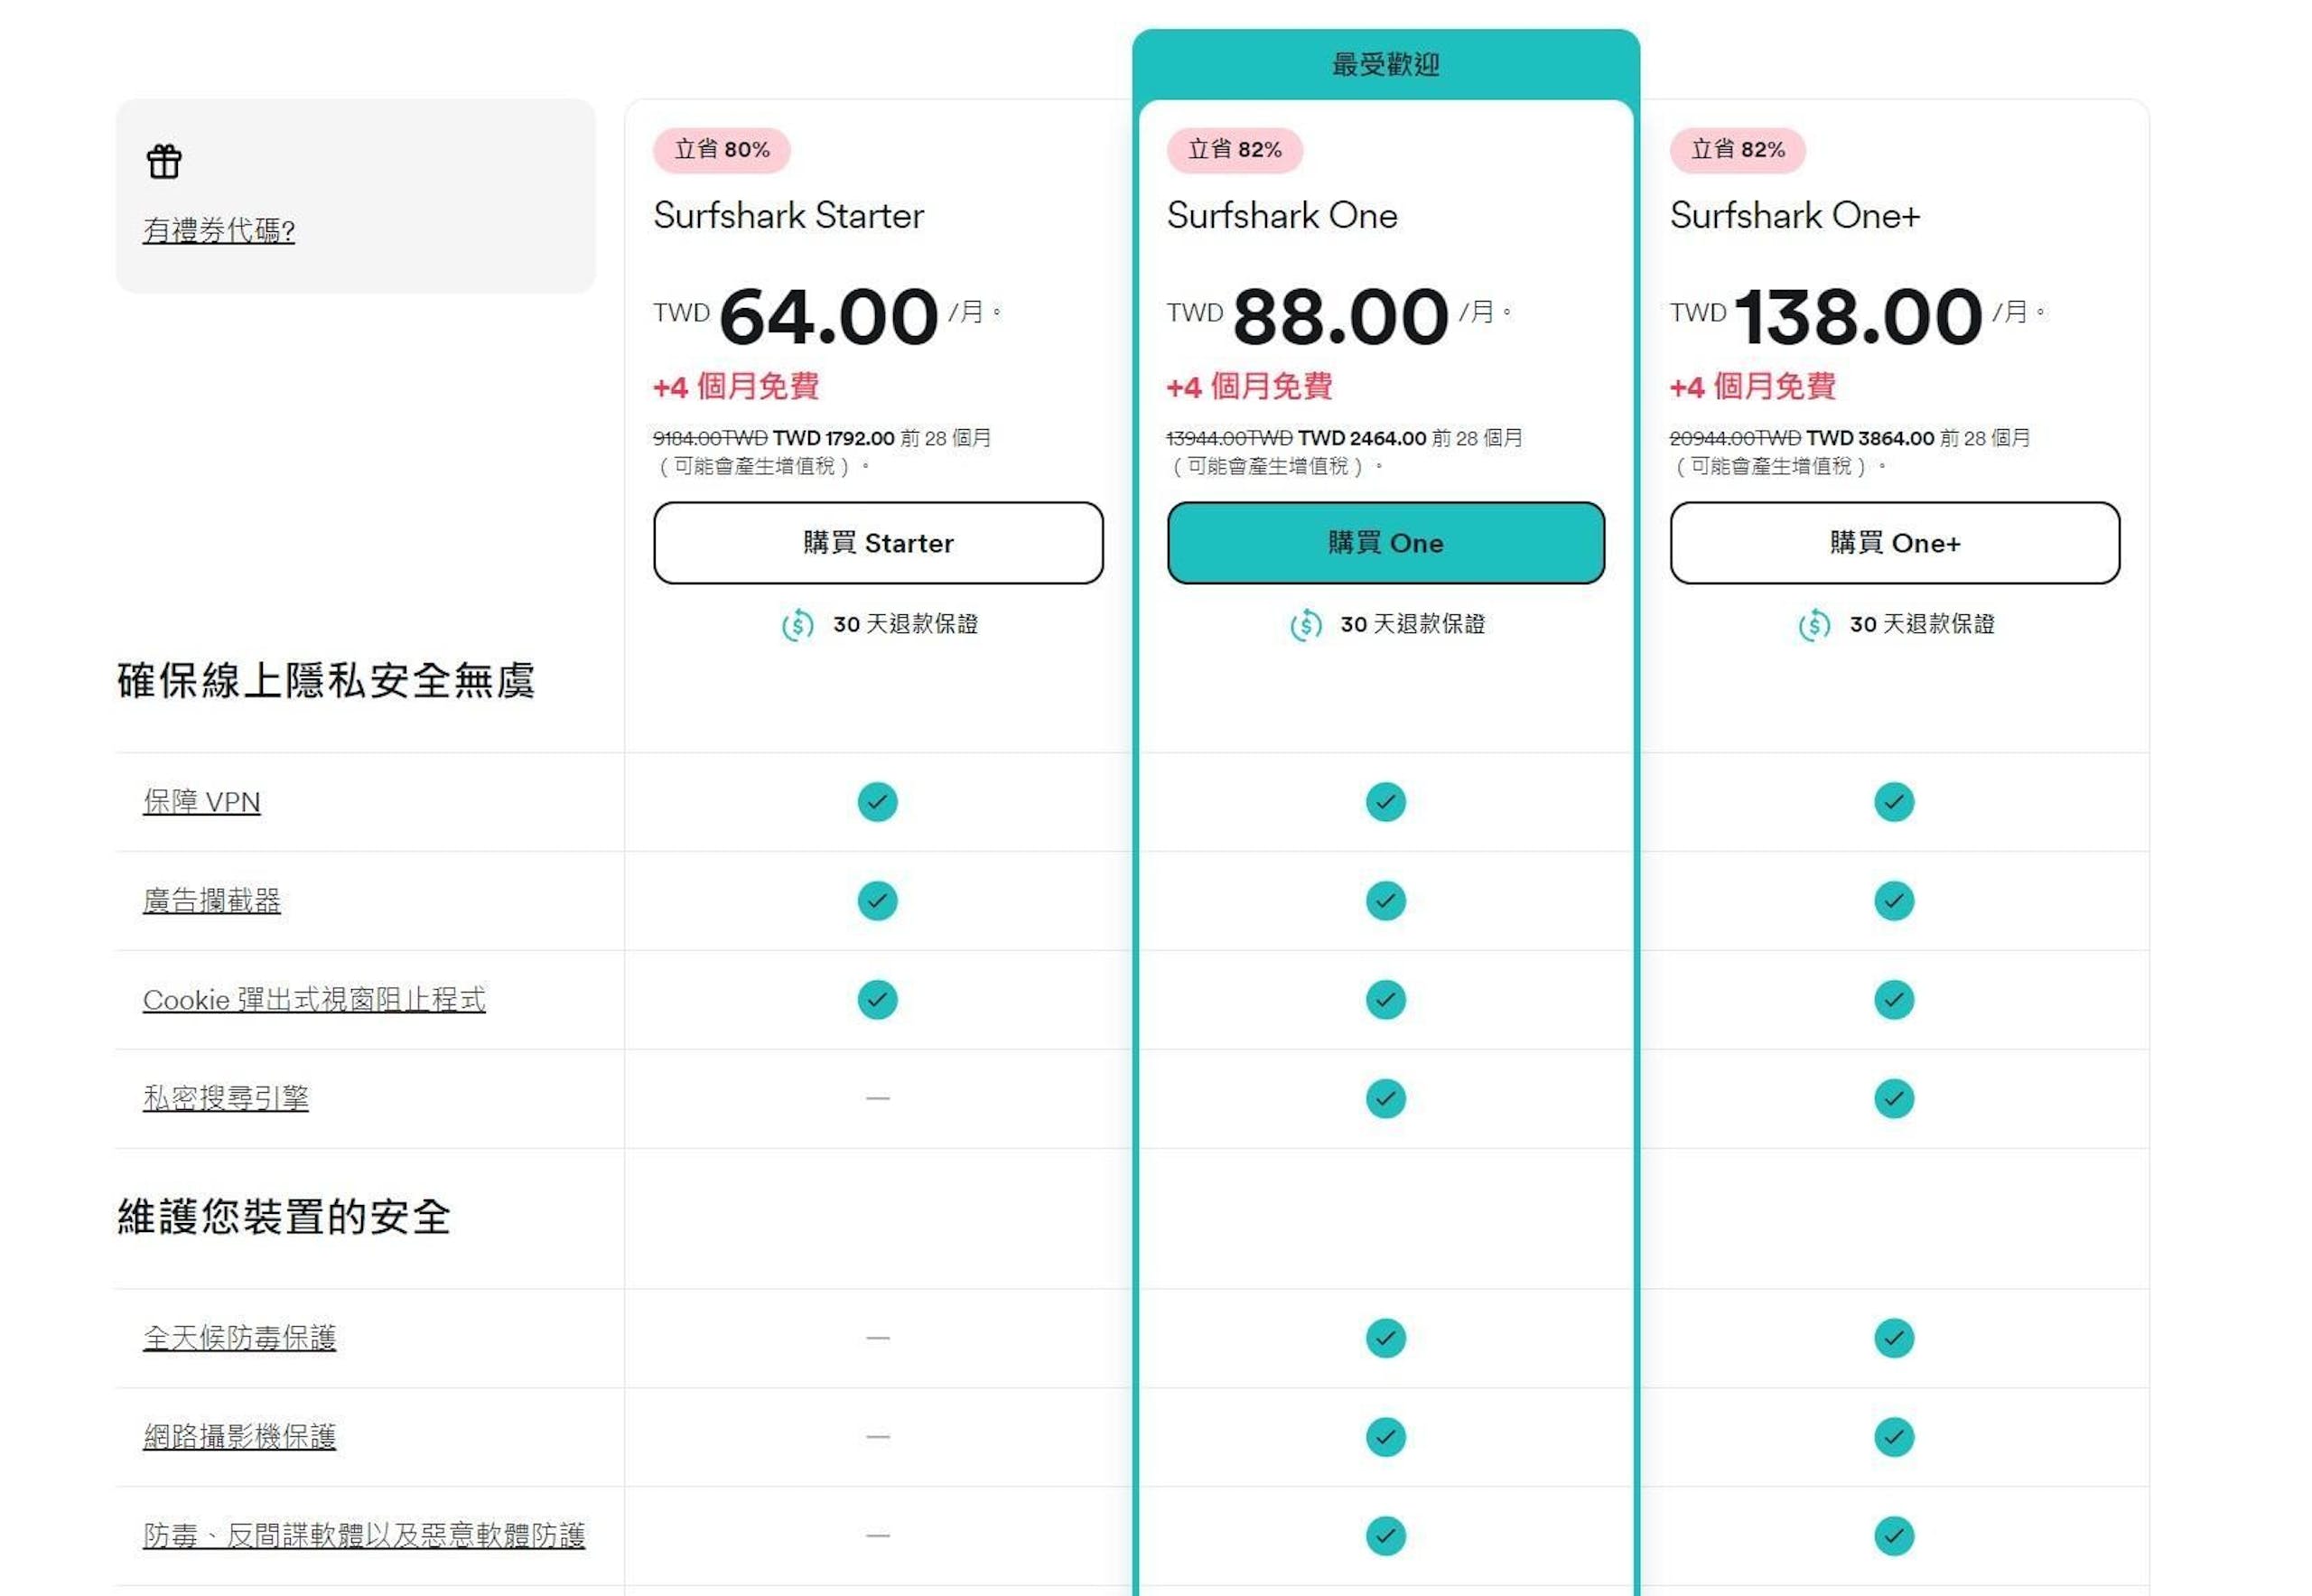Click 立省 82% badge on Surfshark One+

(1738, 150)
